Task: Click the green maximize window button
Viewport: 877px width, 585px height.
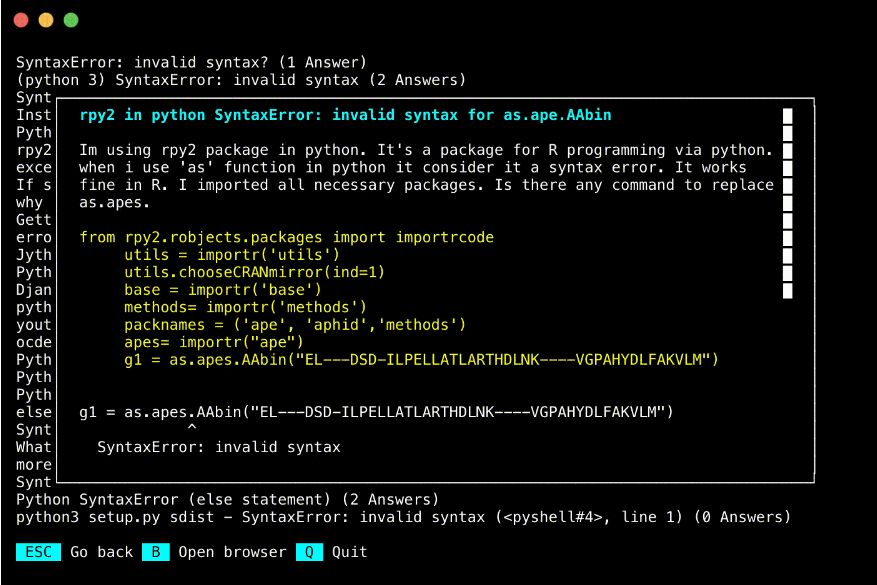Action: (x=71, y=20)
